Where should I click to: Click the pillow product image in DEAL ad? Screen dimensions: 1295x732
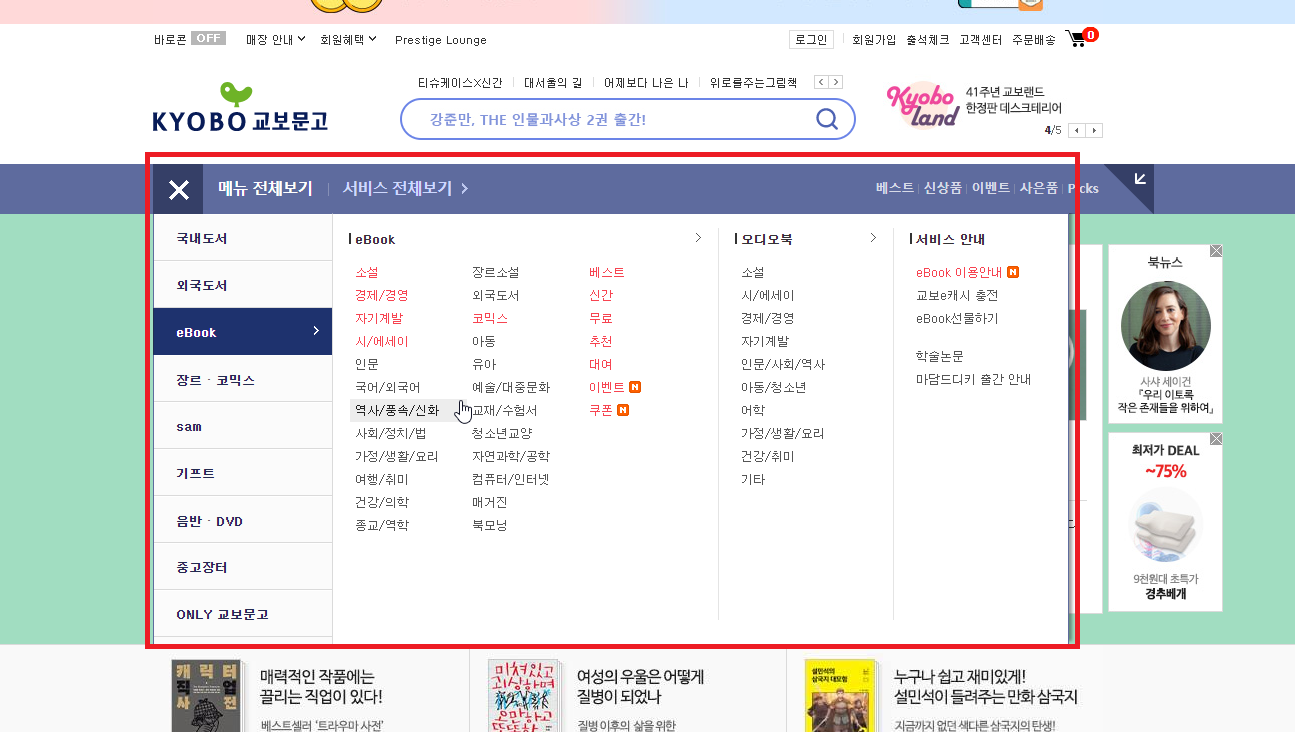(1165, 524)
